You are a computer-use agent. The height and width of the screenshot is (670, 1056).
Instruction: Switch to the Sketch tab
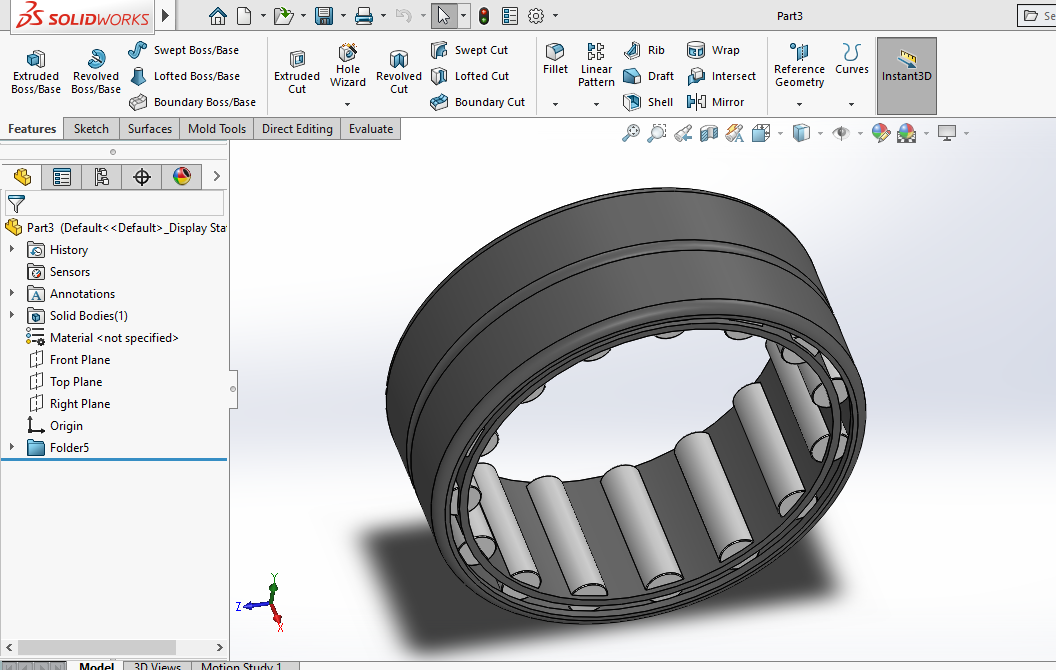(x=91, y=129)
